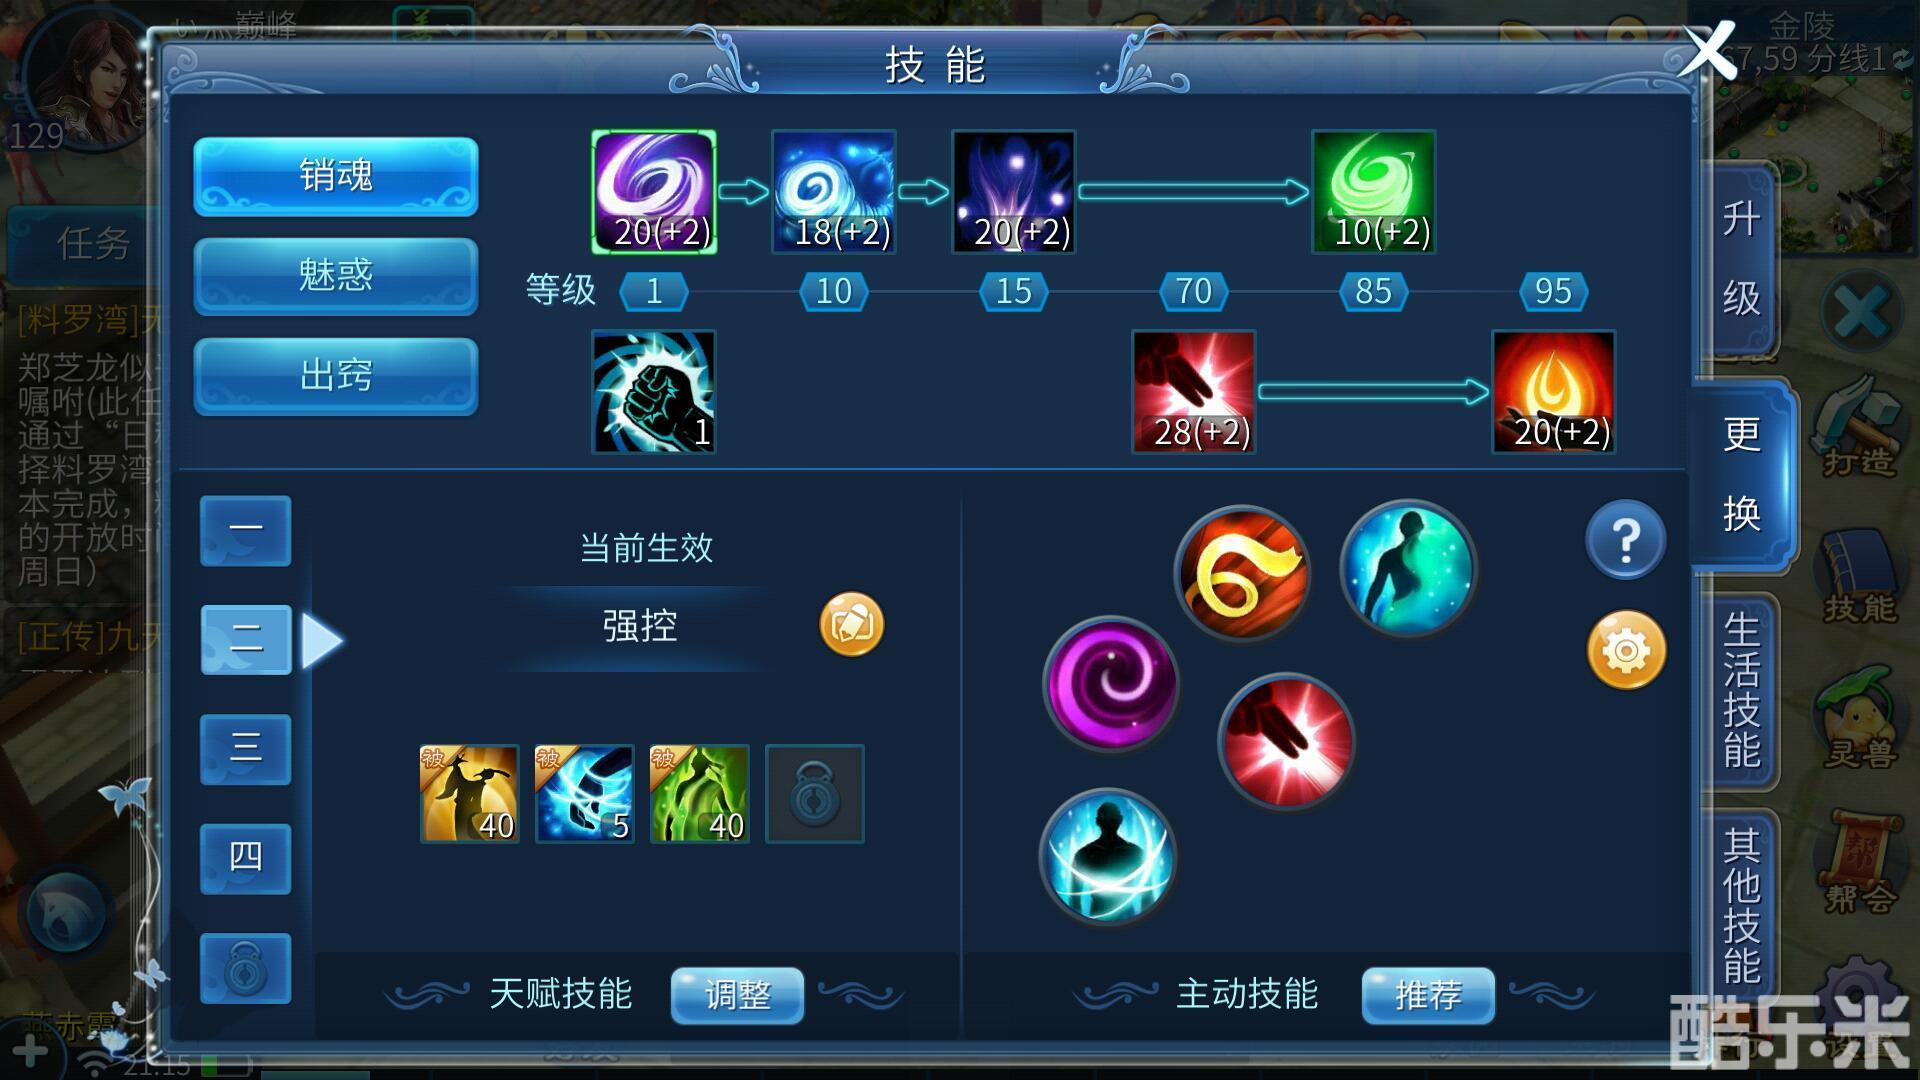The image size is (1920, 1080).
Task: Switch to the 生活技能 side tab
Action: click(x=1741, y=690)
